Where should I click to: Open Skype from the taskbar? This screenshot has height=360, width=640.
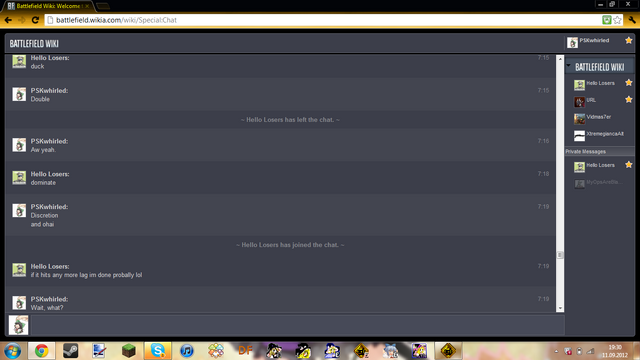[158, 351]
